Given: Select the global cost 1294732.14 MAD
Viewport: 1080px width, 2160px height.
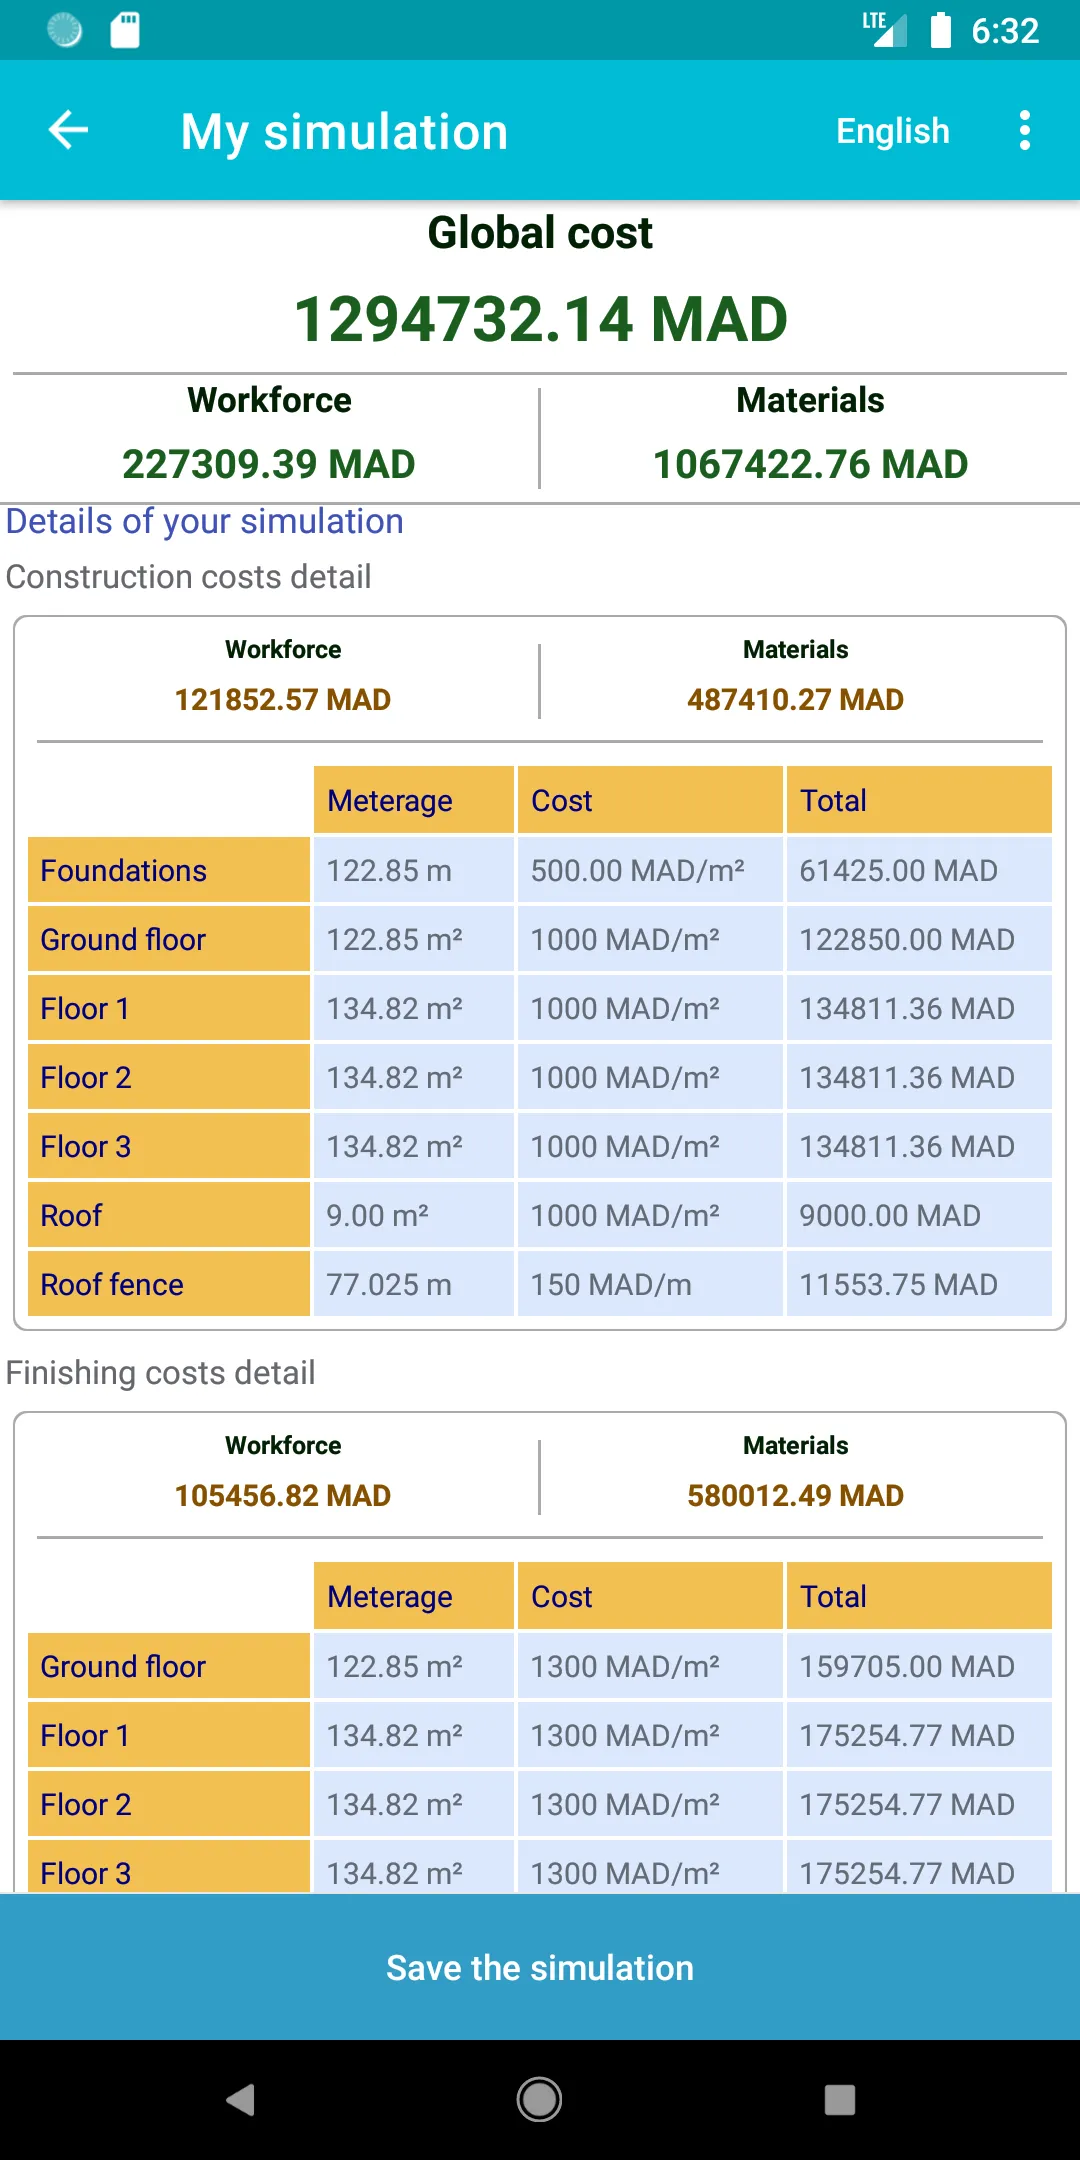Looking at the screenshot, I should click(540, 319).
